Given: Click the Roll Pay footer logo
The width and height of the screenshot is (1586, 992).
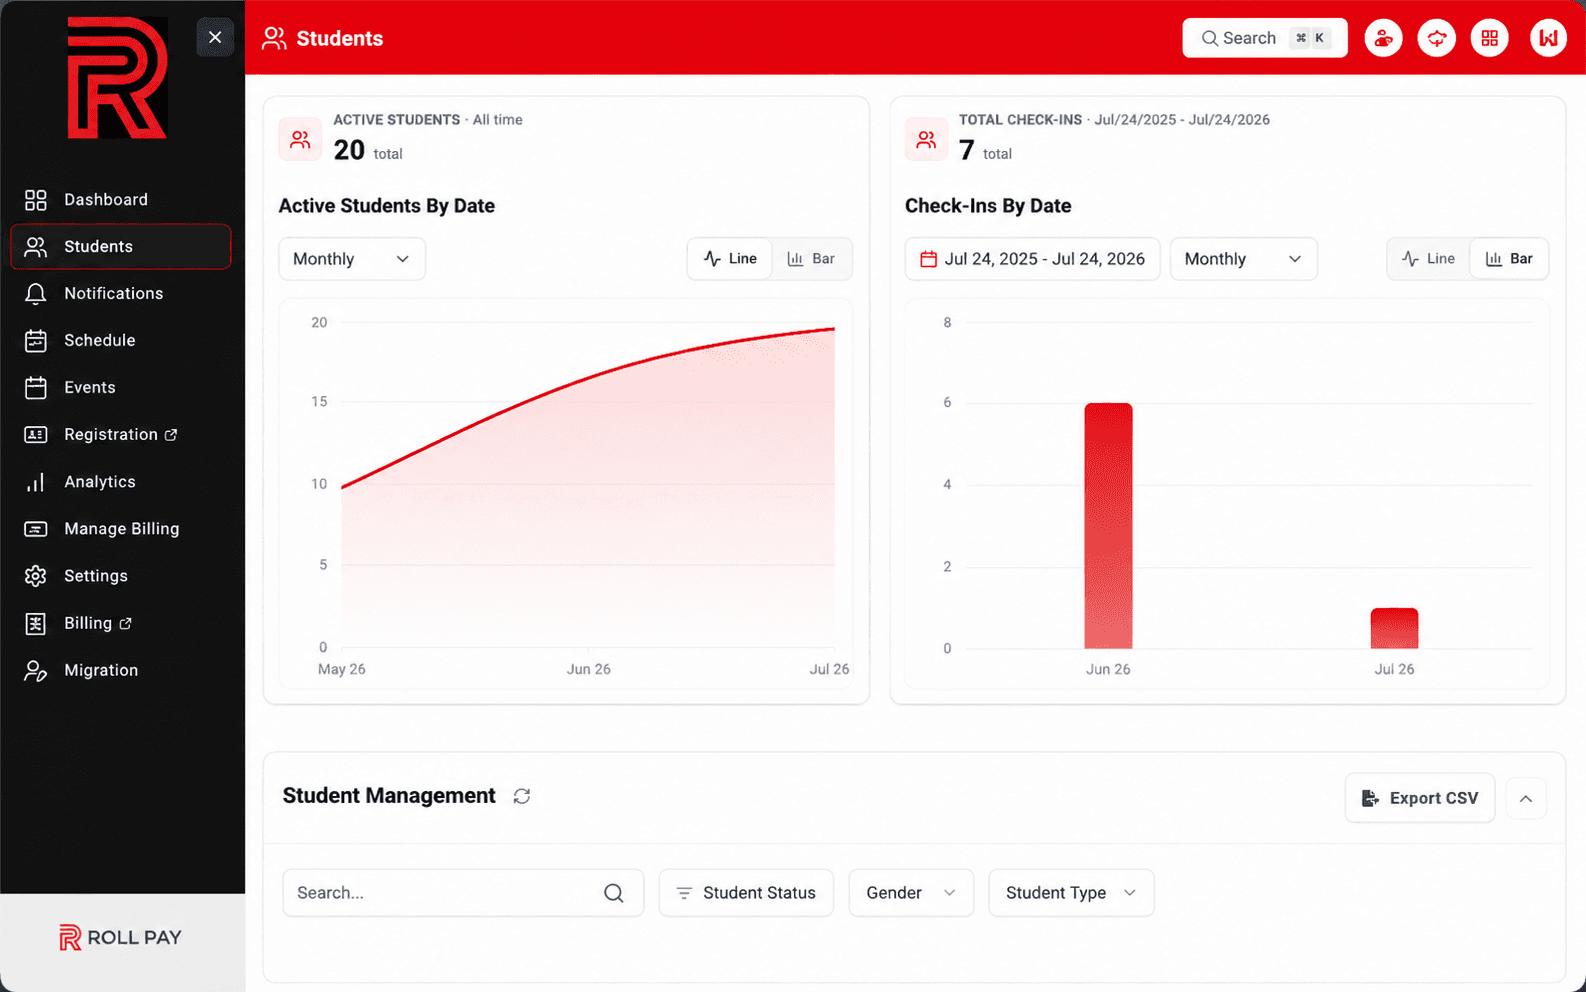Looking at the screenshot, I should point(121,938).
